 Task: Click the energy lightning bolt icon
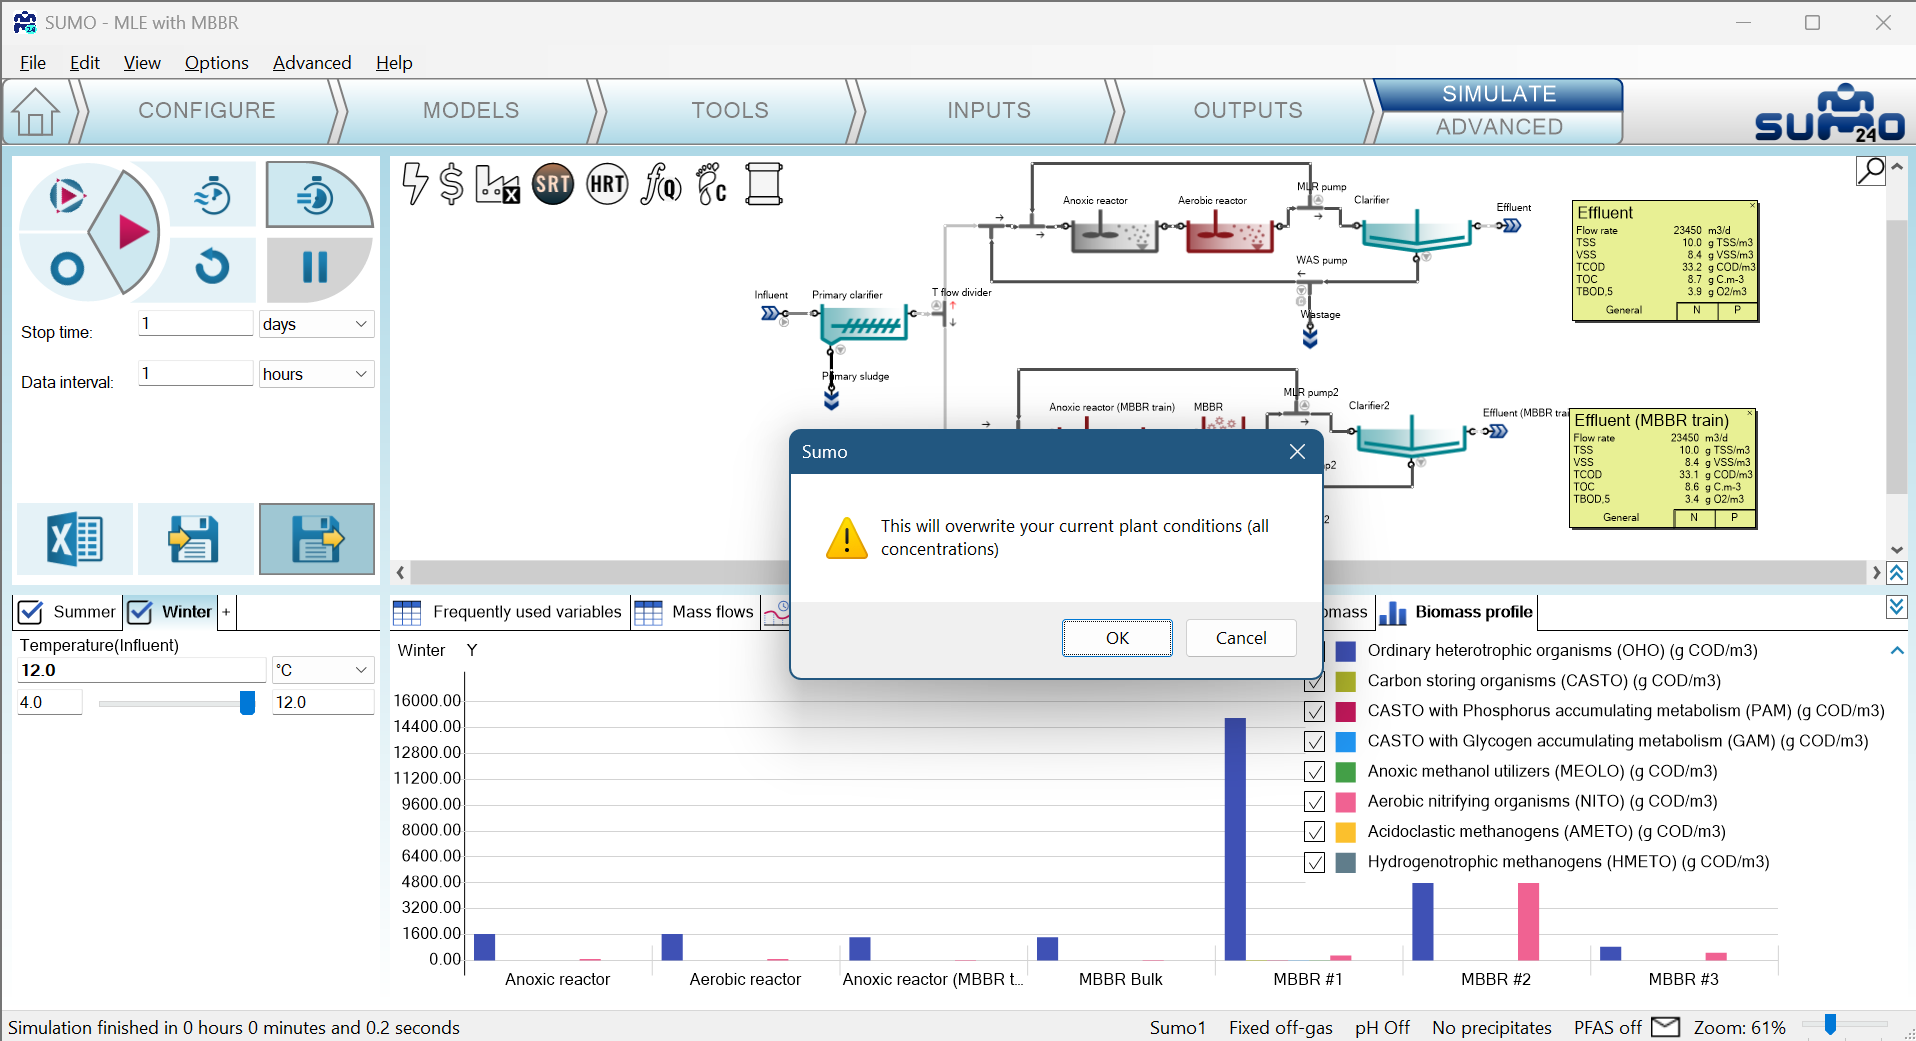pyautogui.click(x=414, y=184)
